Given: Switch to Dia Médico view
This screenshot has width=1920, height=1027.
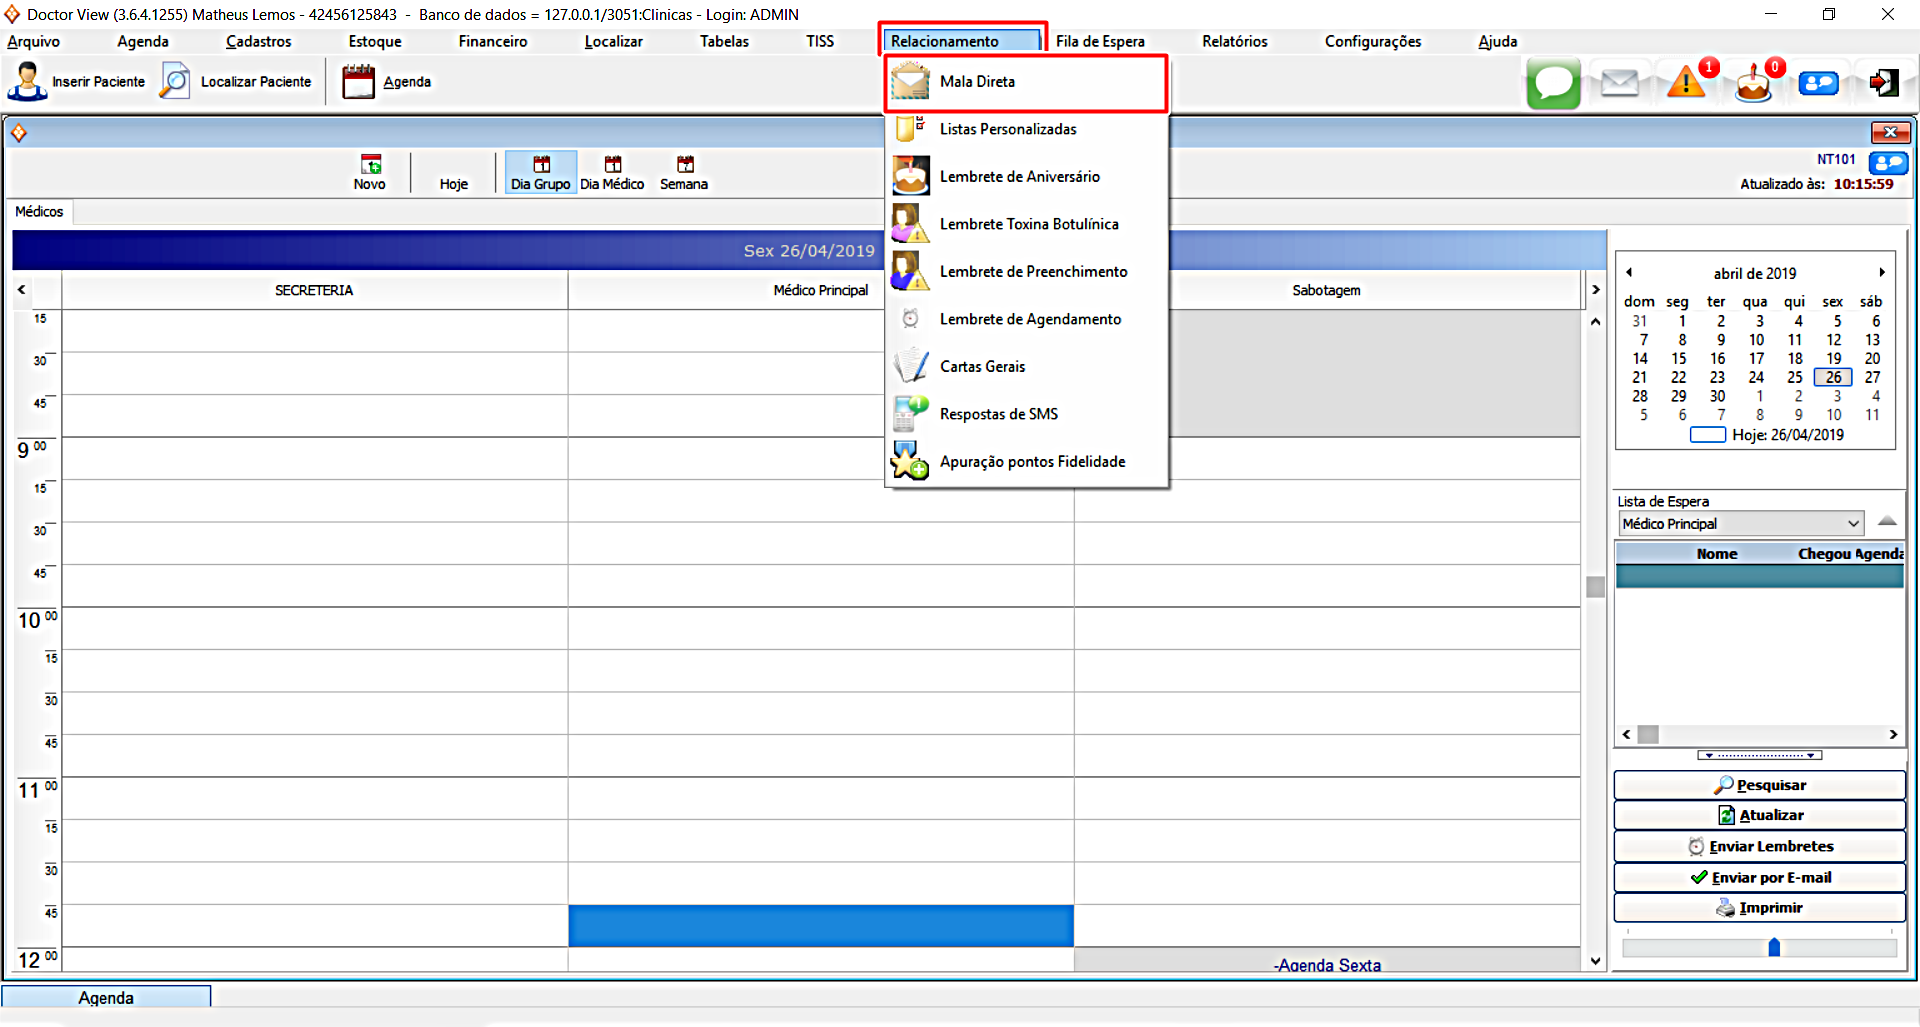Looking at the screenshot, I should pos(612,172).
